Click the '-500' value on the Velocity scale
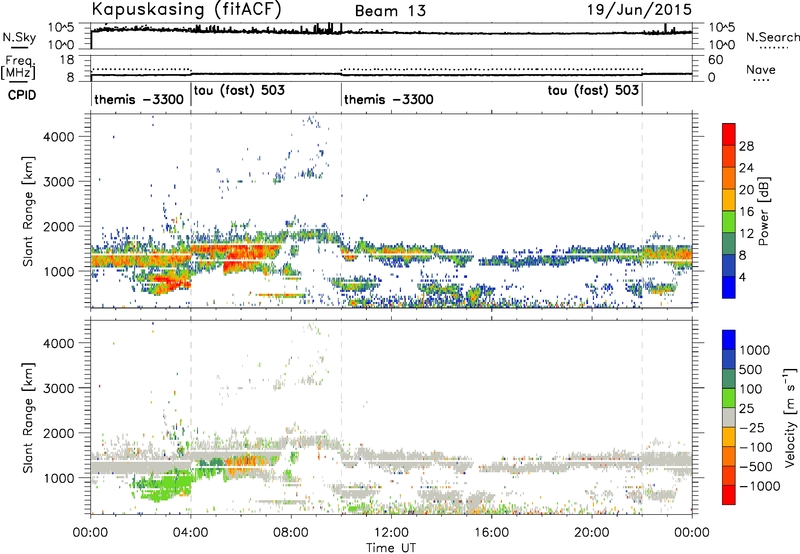 (756, 466)
